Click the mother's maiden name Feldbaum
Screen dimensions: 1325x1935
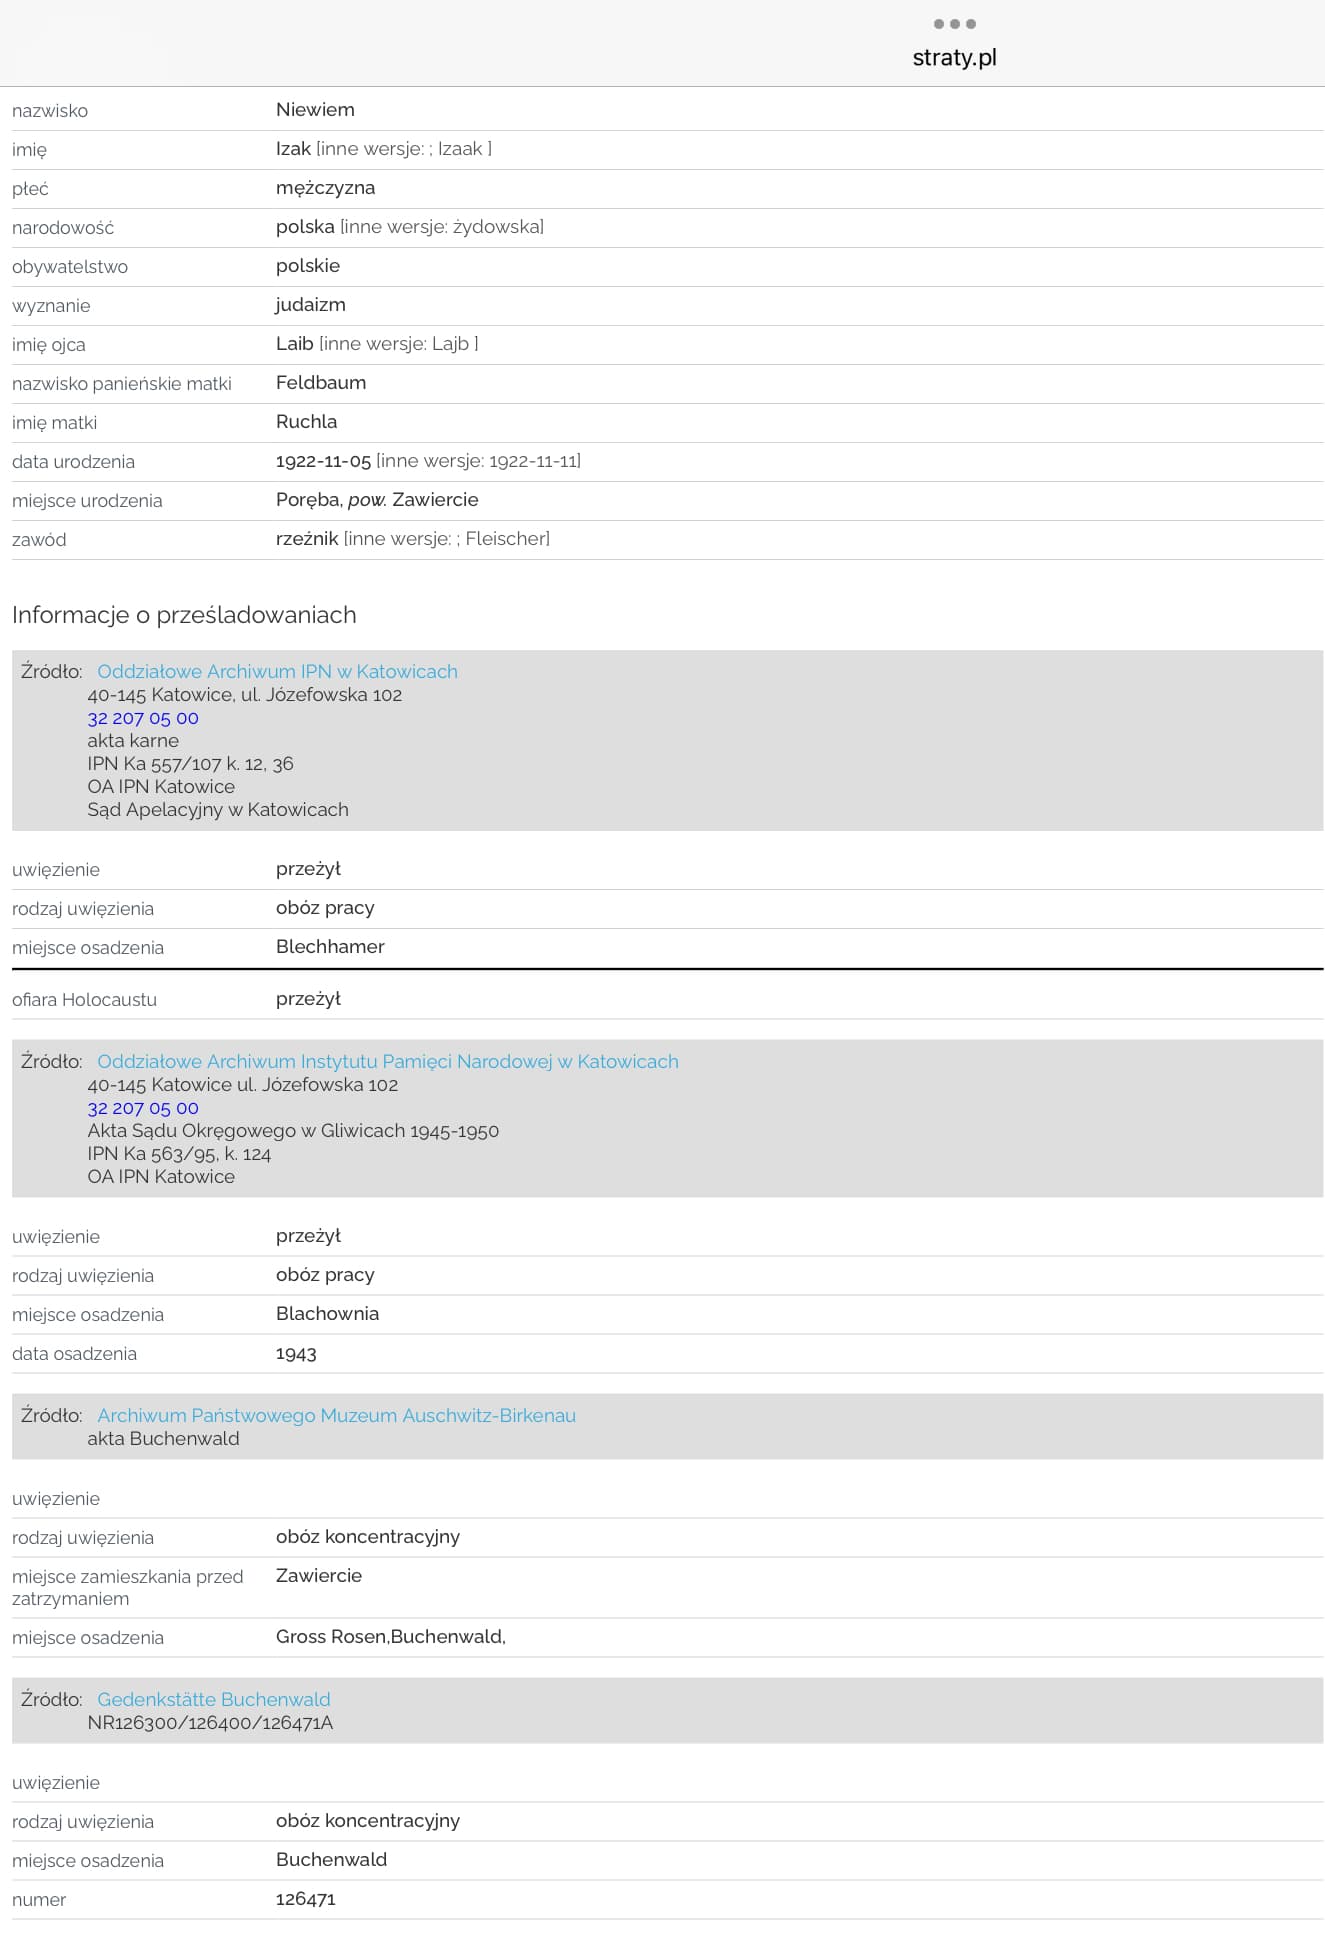(x=321, y=383)
